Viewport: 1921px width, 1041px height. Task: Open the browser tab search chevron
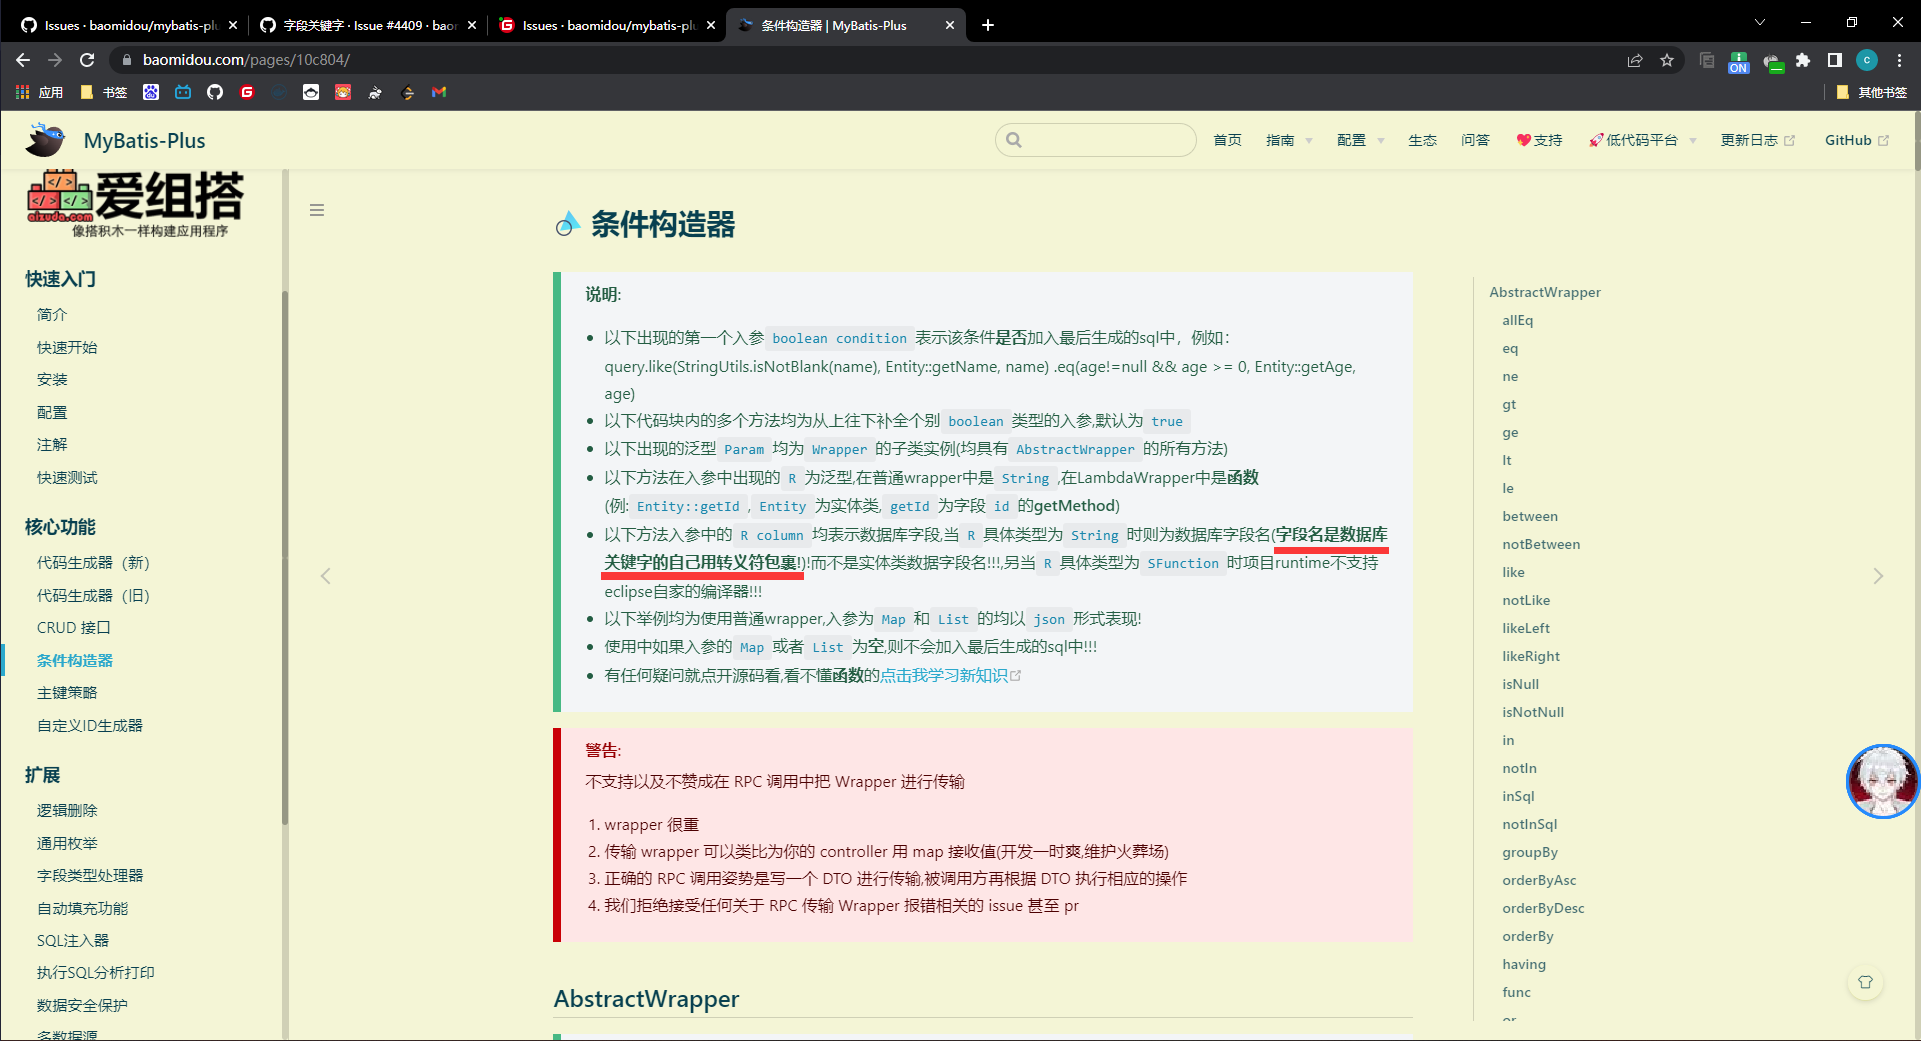[x=1760, y=22]
